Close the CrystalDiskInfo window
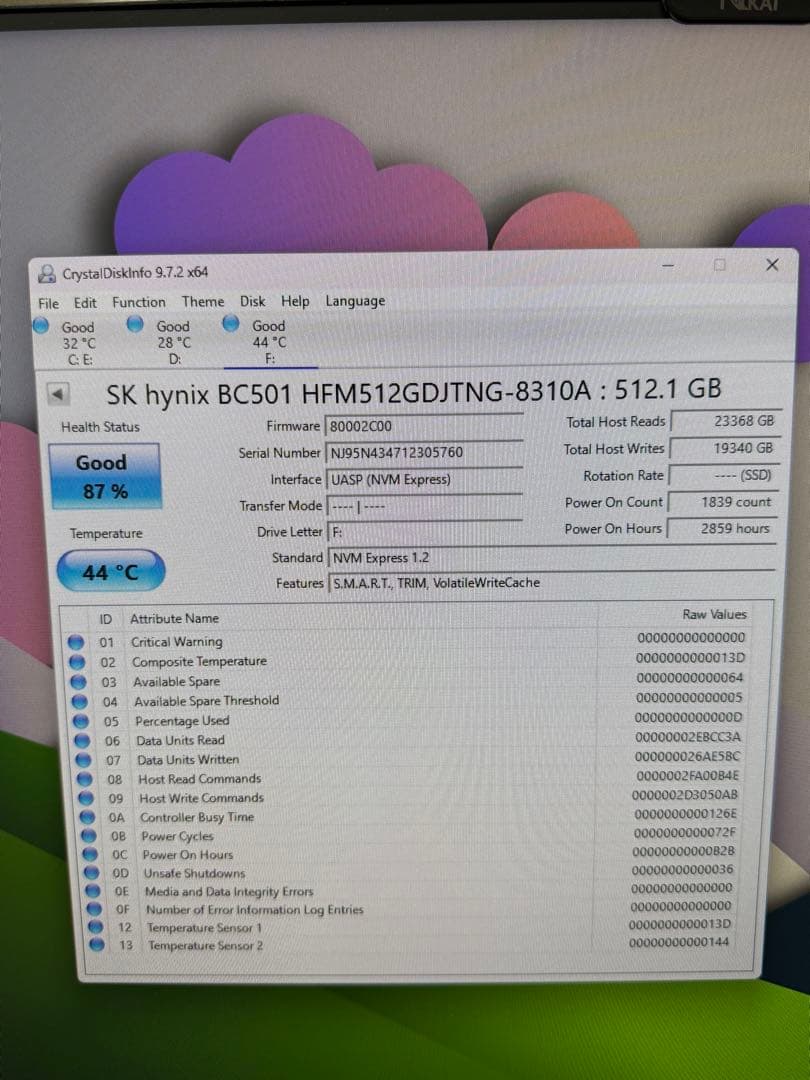810x1080 pixels. [x=772, y=264]
